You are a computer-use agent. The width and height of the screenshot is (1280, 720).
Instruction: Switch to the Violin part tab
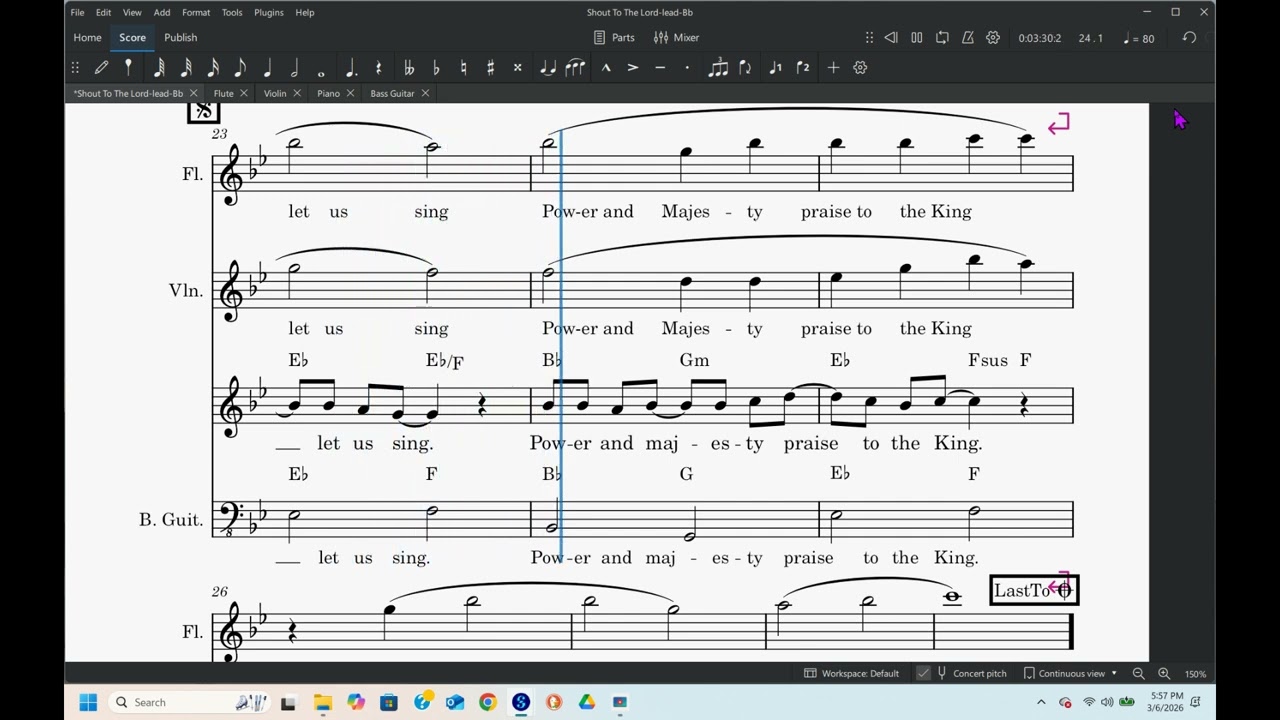[x=275, y=93]
